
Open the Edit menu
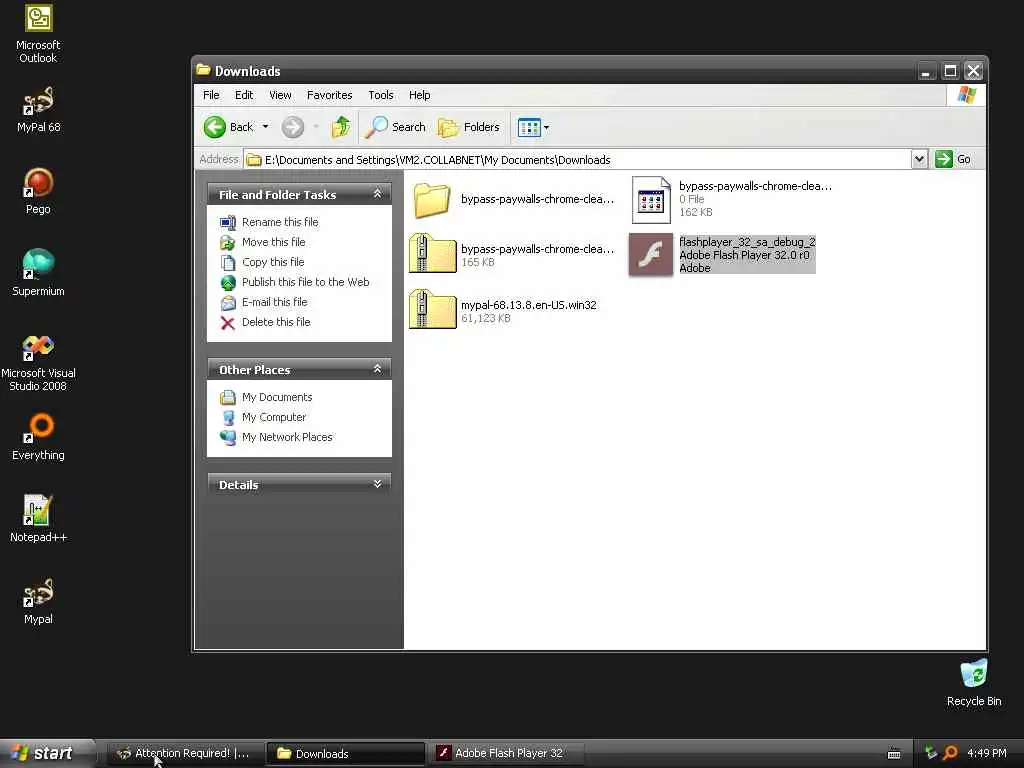pyautogui.click(x=244, y=95)
